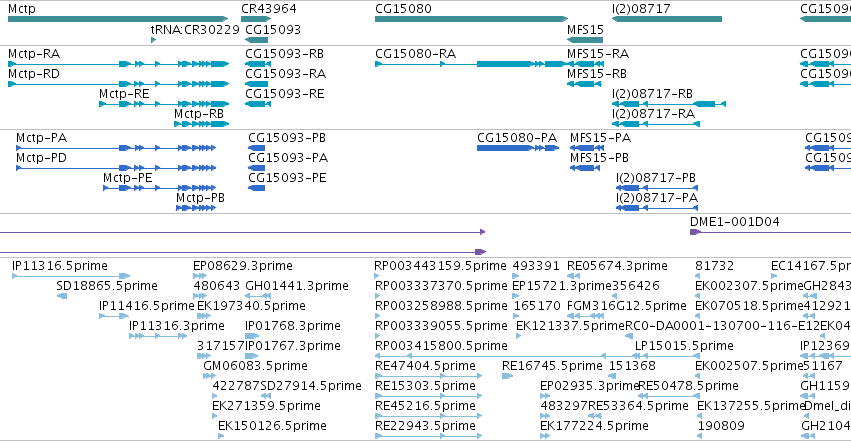Open EST SD18865.5prime label
Screen dimensions: 851x441
coord(107,286)
